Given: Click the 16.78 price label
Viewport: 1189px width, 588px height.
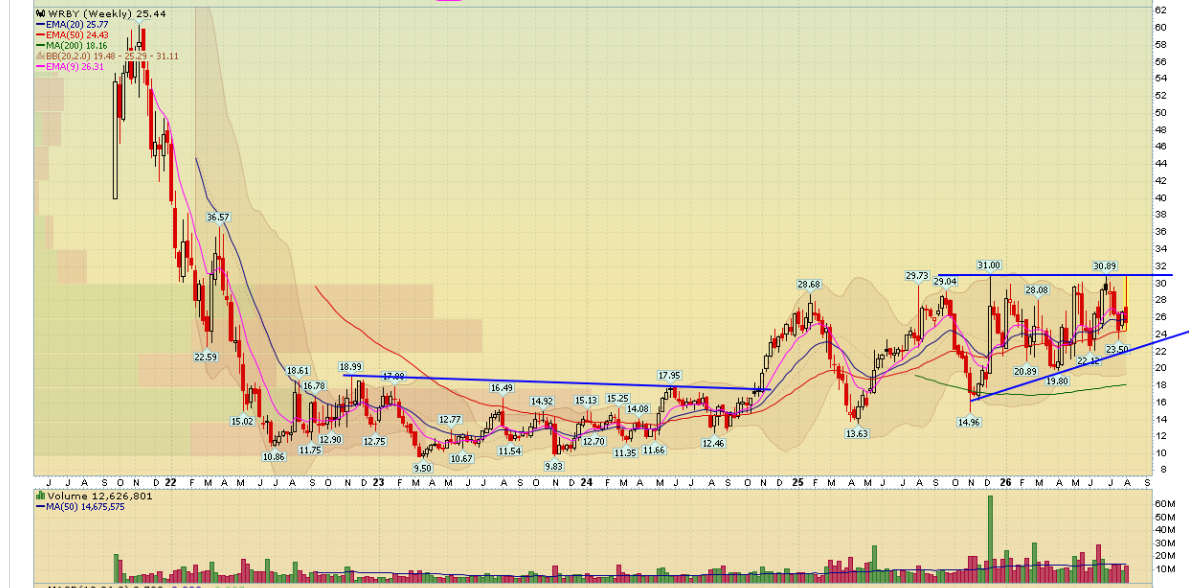Looking at the screenshot, I should pos(314,386).
